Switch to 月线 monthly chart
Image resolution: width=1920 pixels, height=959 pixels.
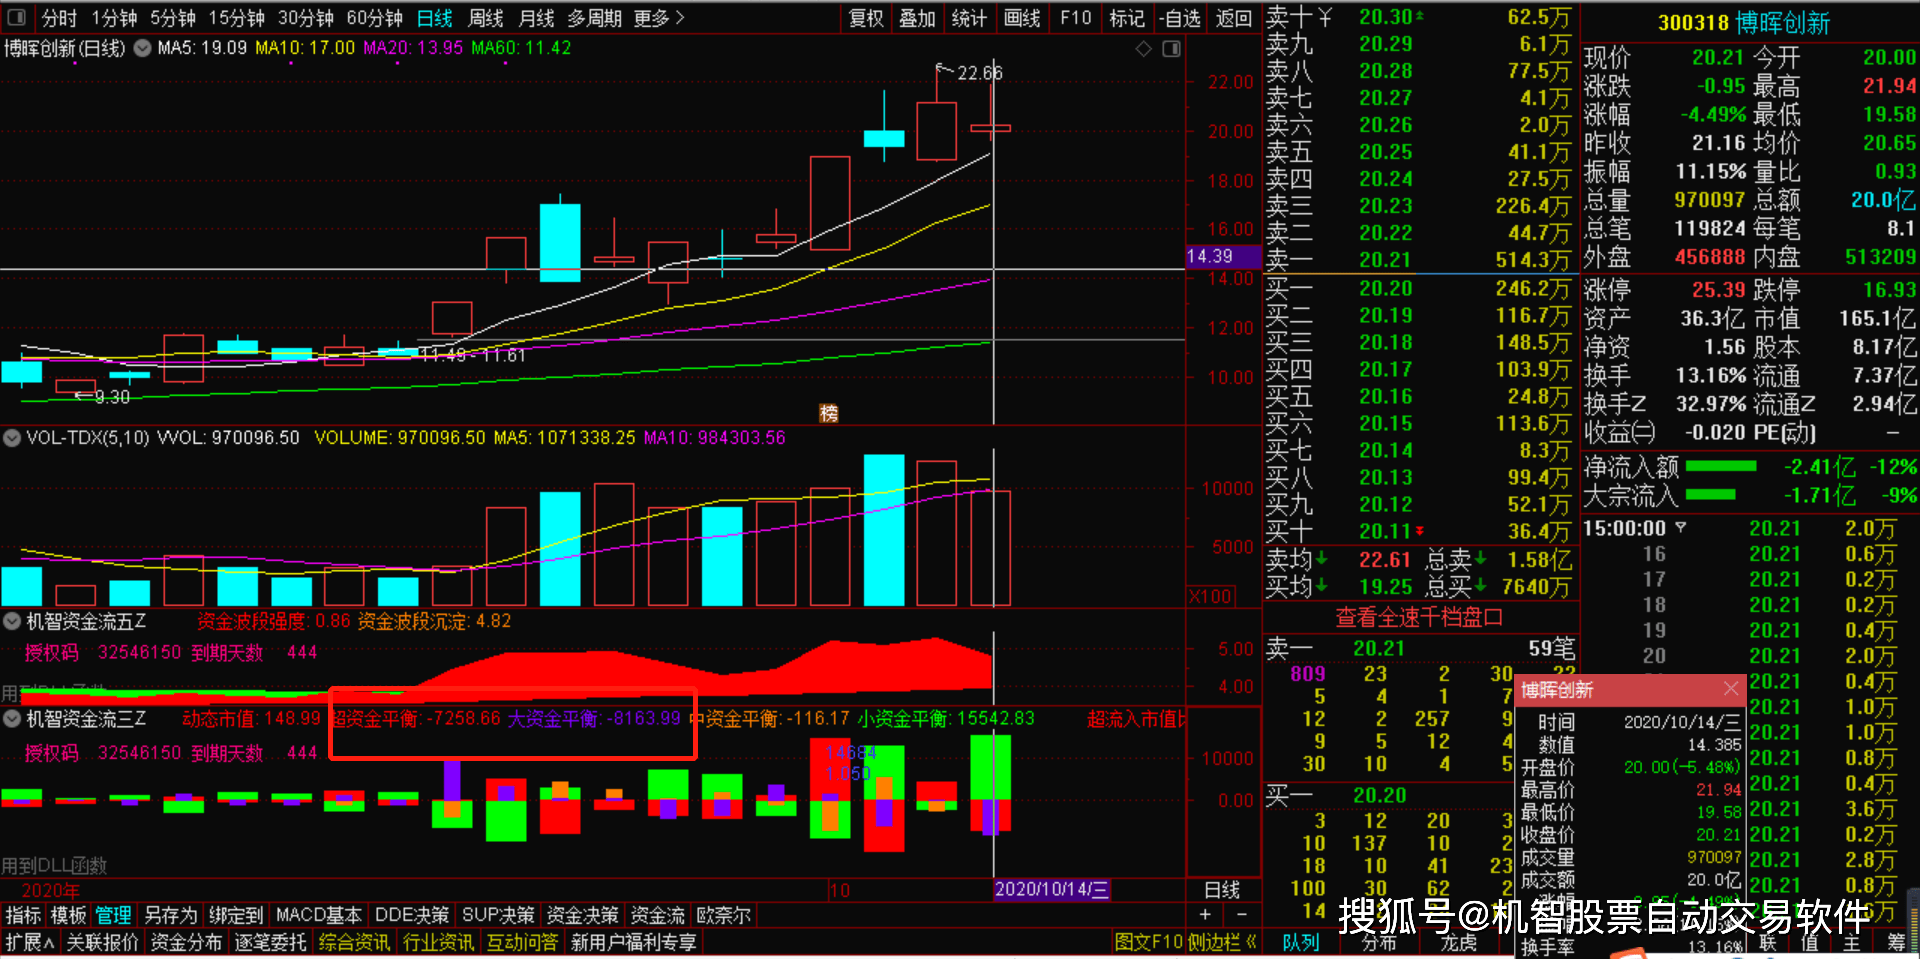[537, 18]
